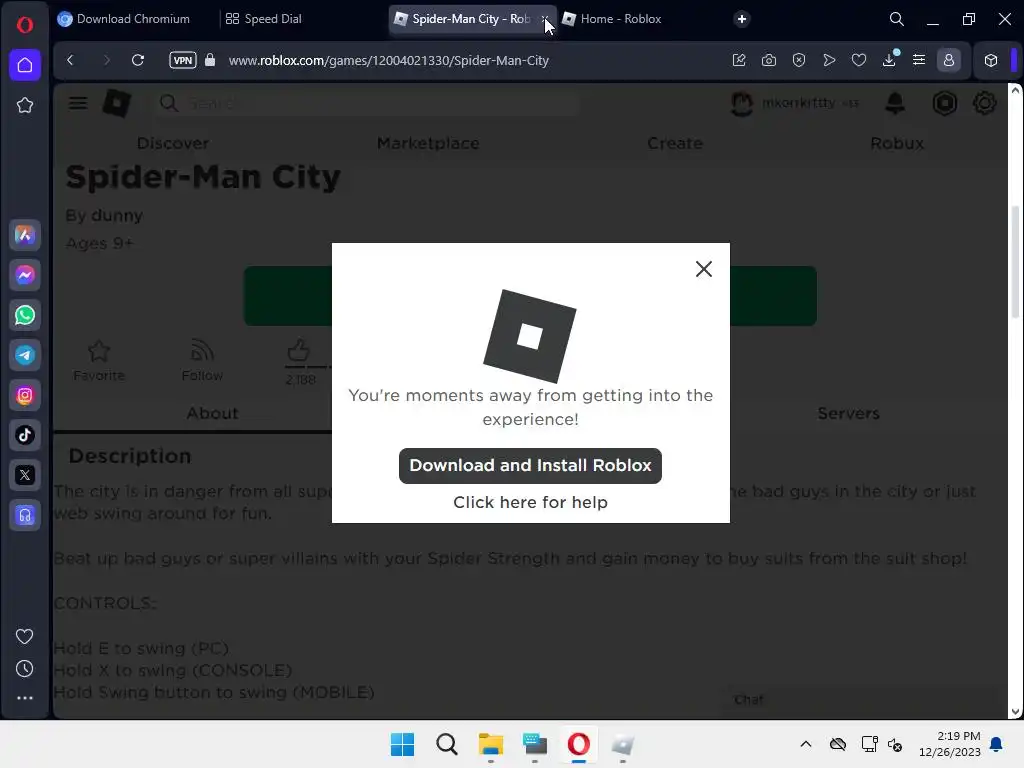This screenshot has height=768, width=1024.
Task: Click Download and Install Roblox button
Action: (x=530, y=466)
